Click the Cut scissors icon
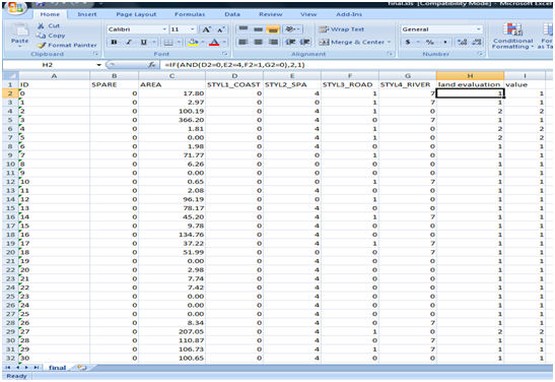 point(41,26)
